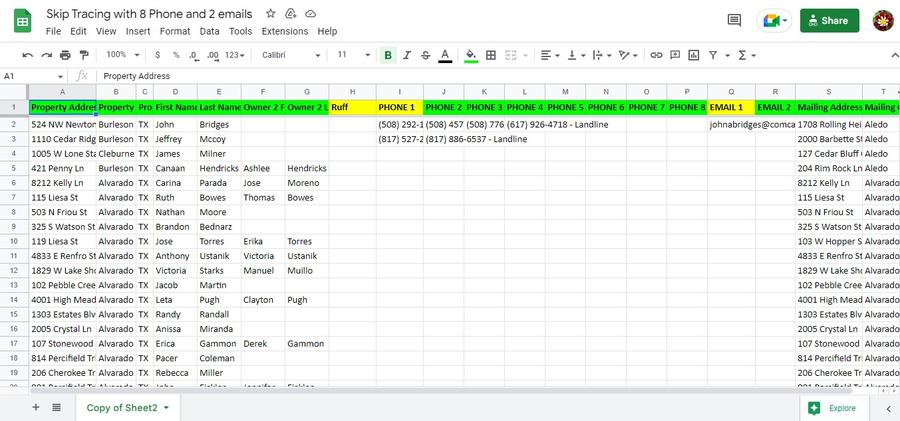Viewport: 900px width, 421px height.
Task: Toggle bold formatting
Action: point(388,55)
